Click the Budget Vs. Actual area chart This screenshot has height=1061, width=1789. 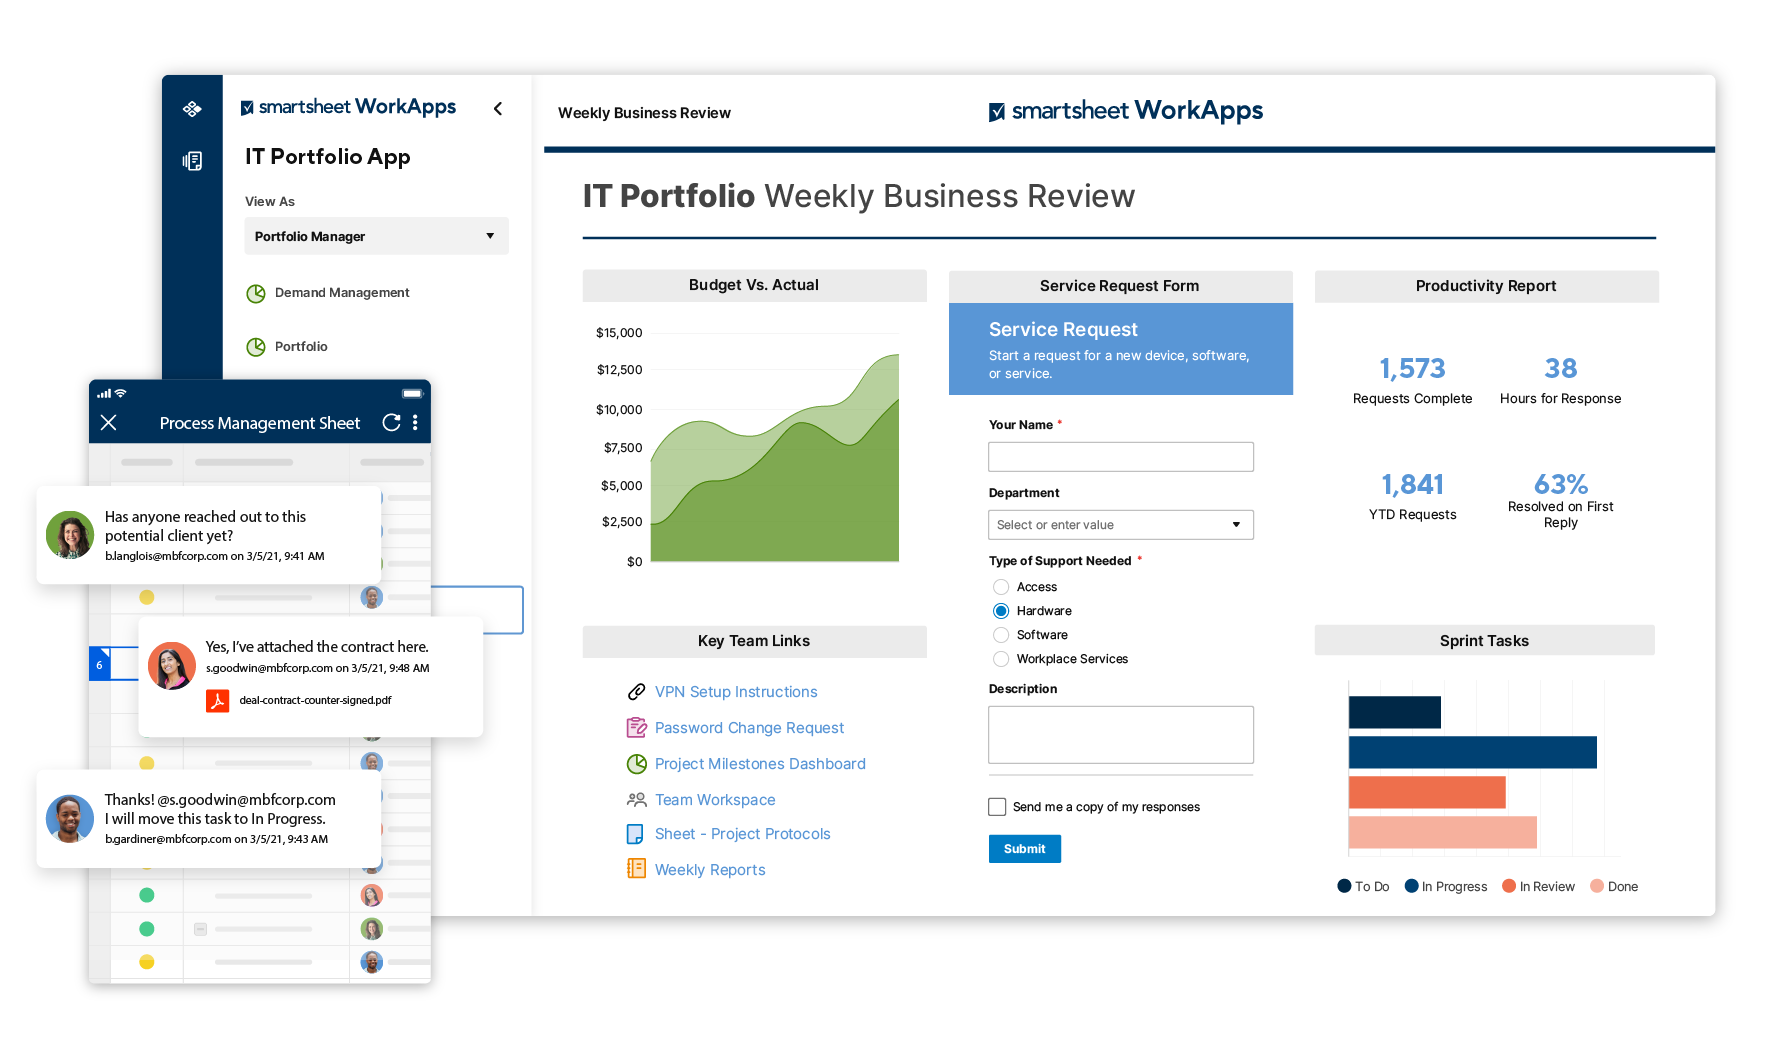point(775,457)
